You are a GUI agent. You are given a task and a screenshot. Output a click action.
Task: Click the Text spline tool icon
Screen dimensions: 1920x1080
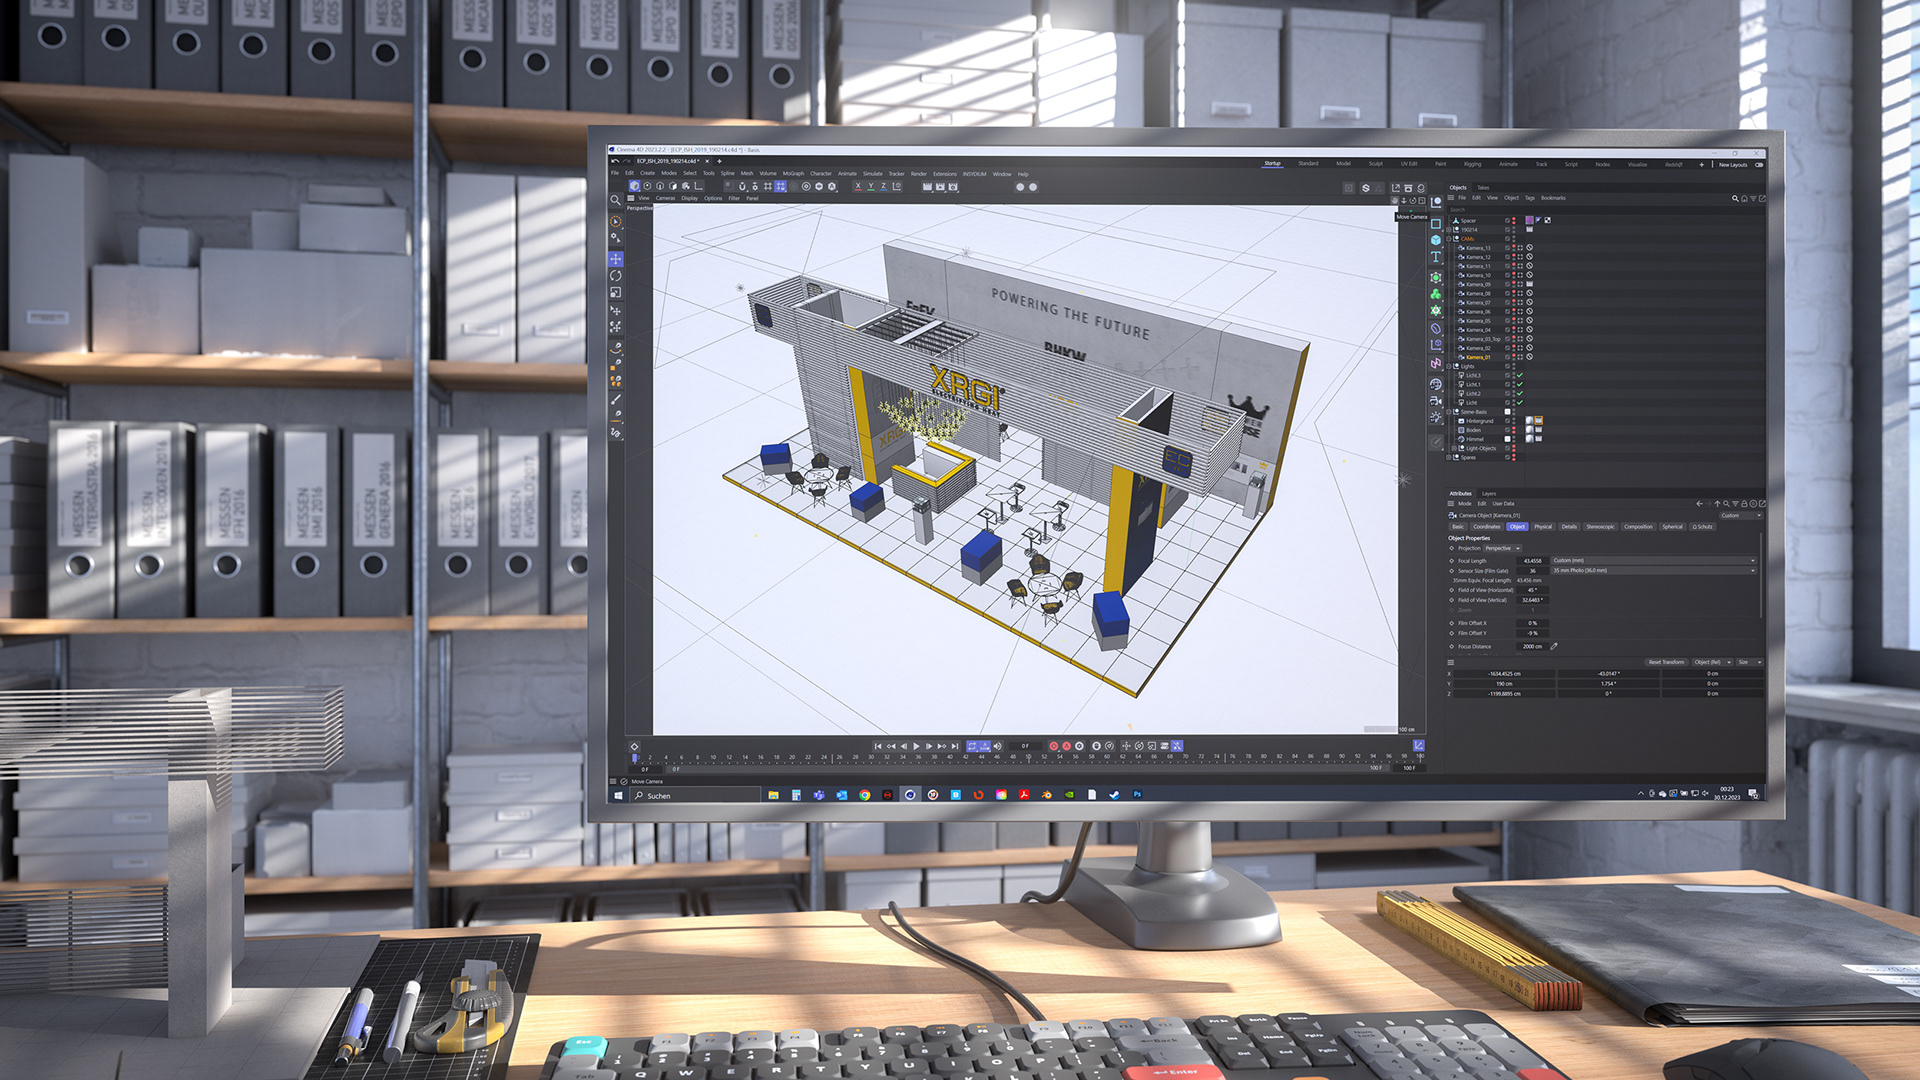click(1436, 257)
